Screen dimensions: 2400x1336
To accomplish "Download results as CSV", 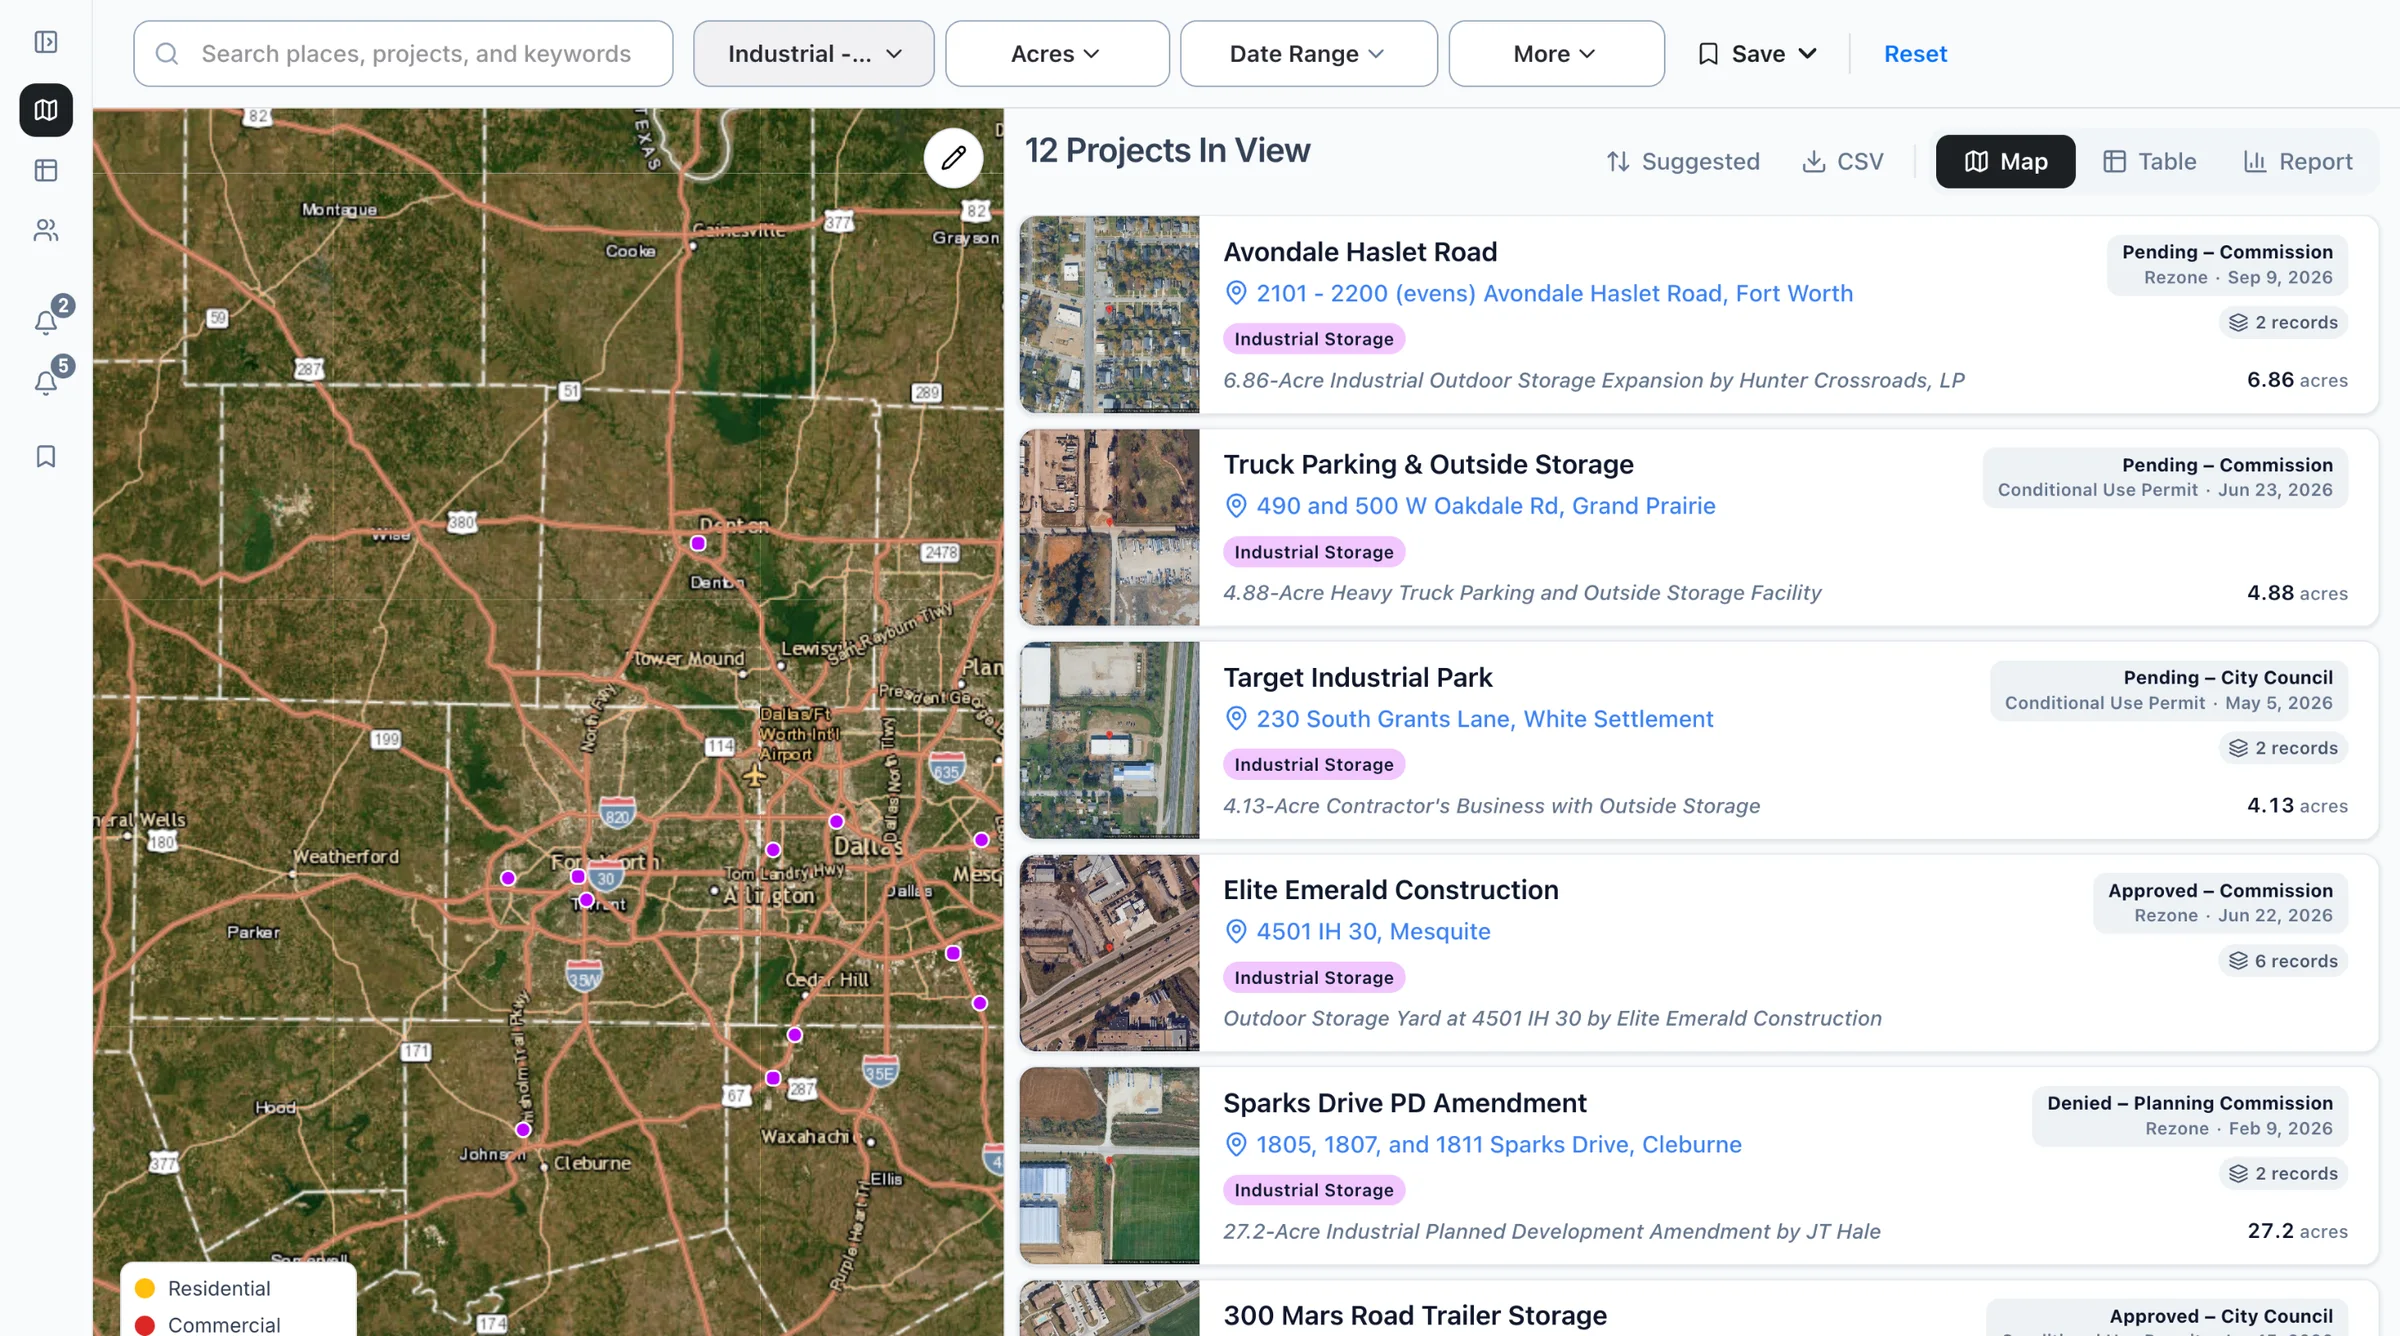I will [x=1843, y=161].
